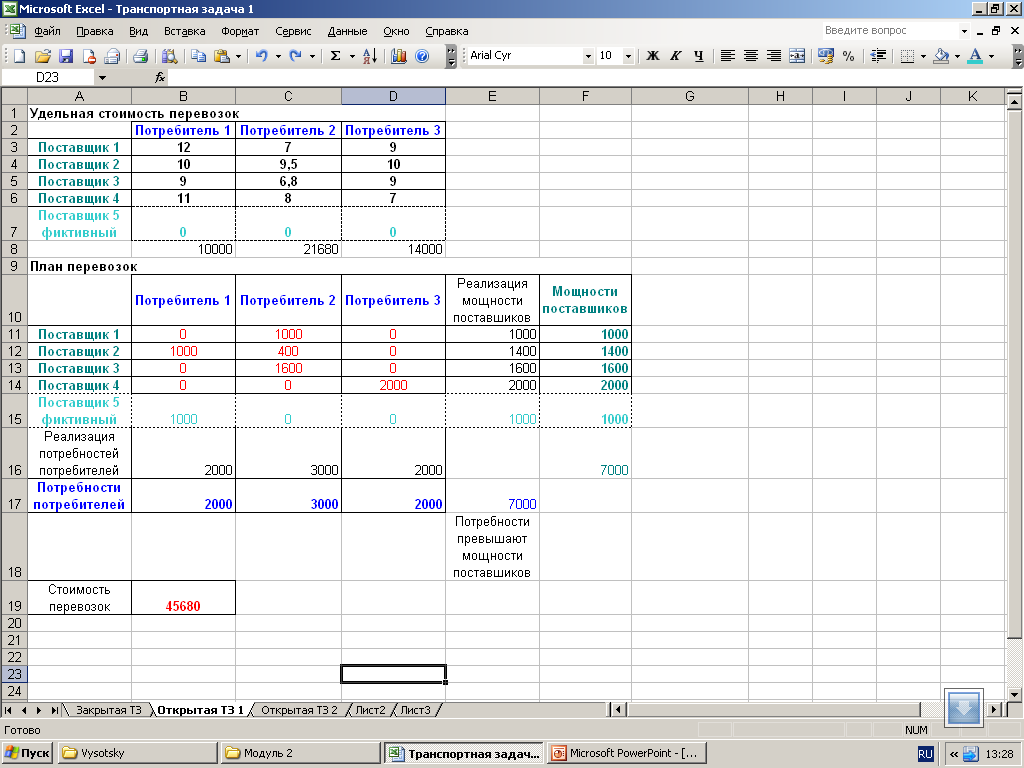Apply Fill Color paint bucket

click(941, 56)
